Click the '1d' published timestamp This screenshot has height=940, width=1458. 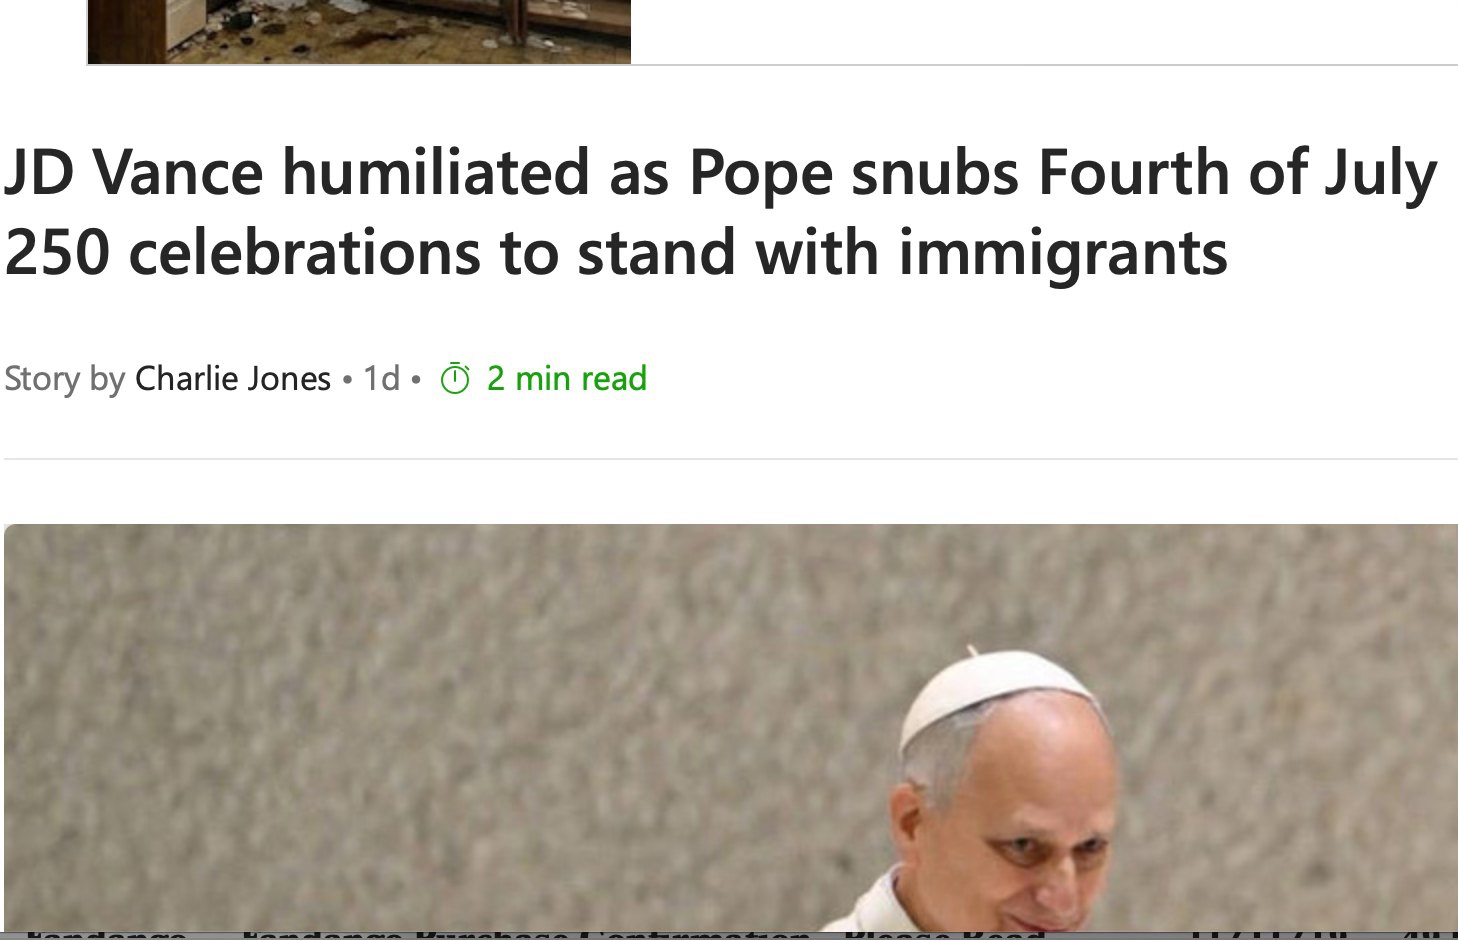(x=381, y=379)
